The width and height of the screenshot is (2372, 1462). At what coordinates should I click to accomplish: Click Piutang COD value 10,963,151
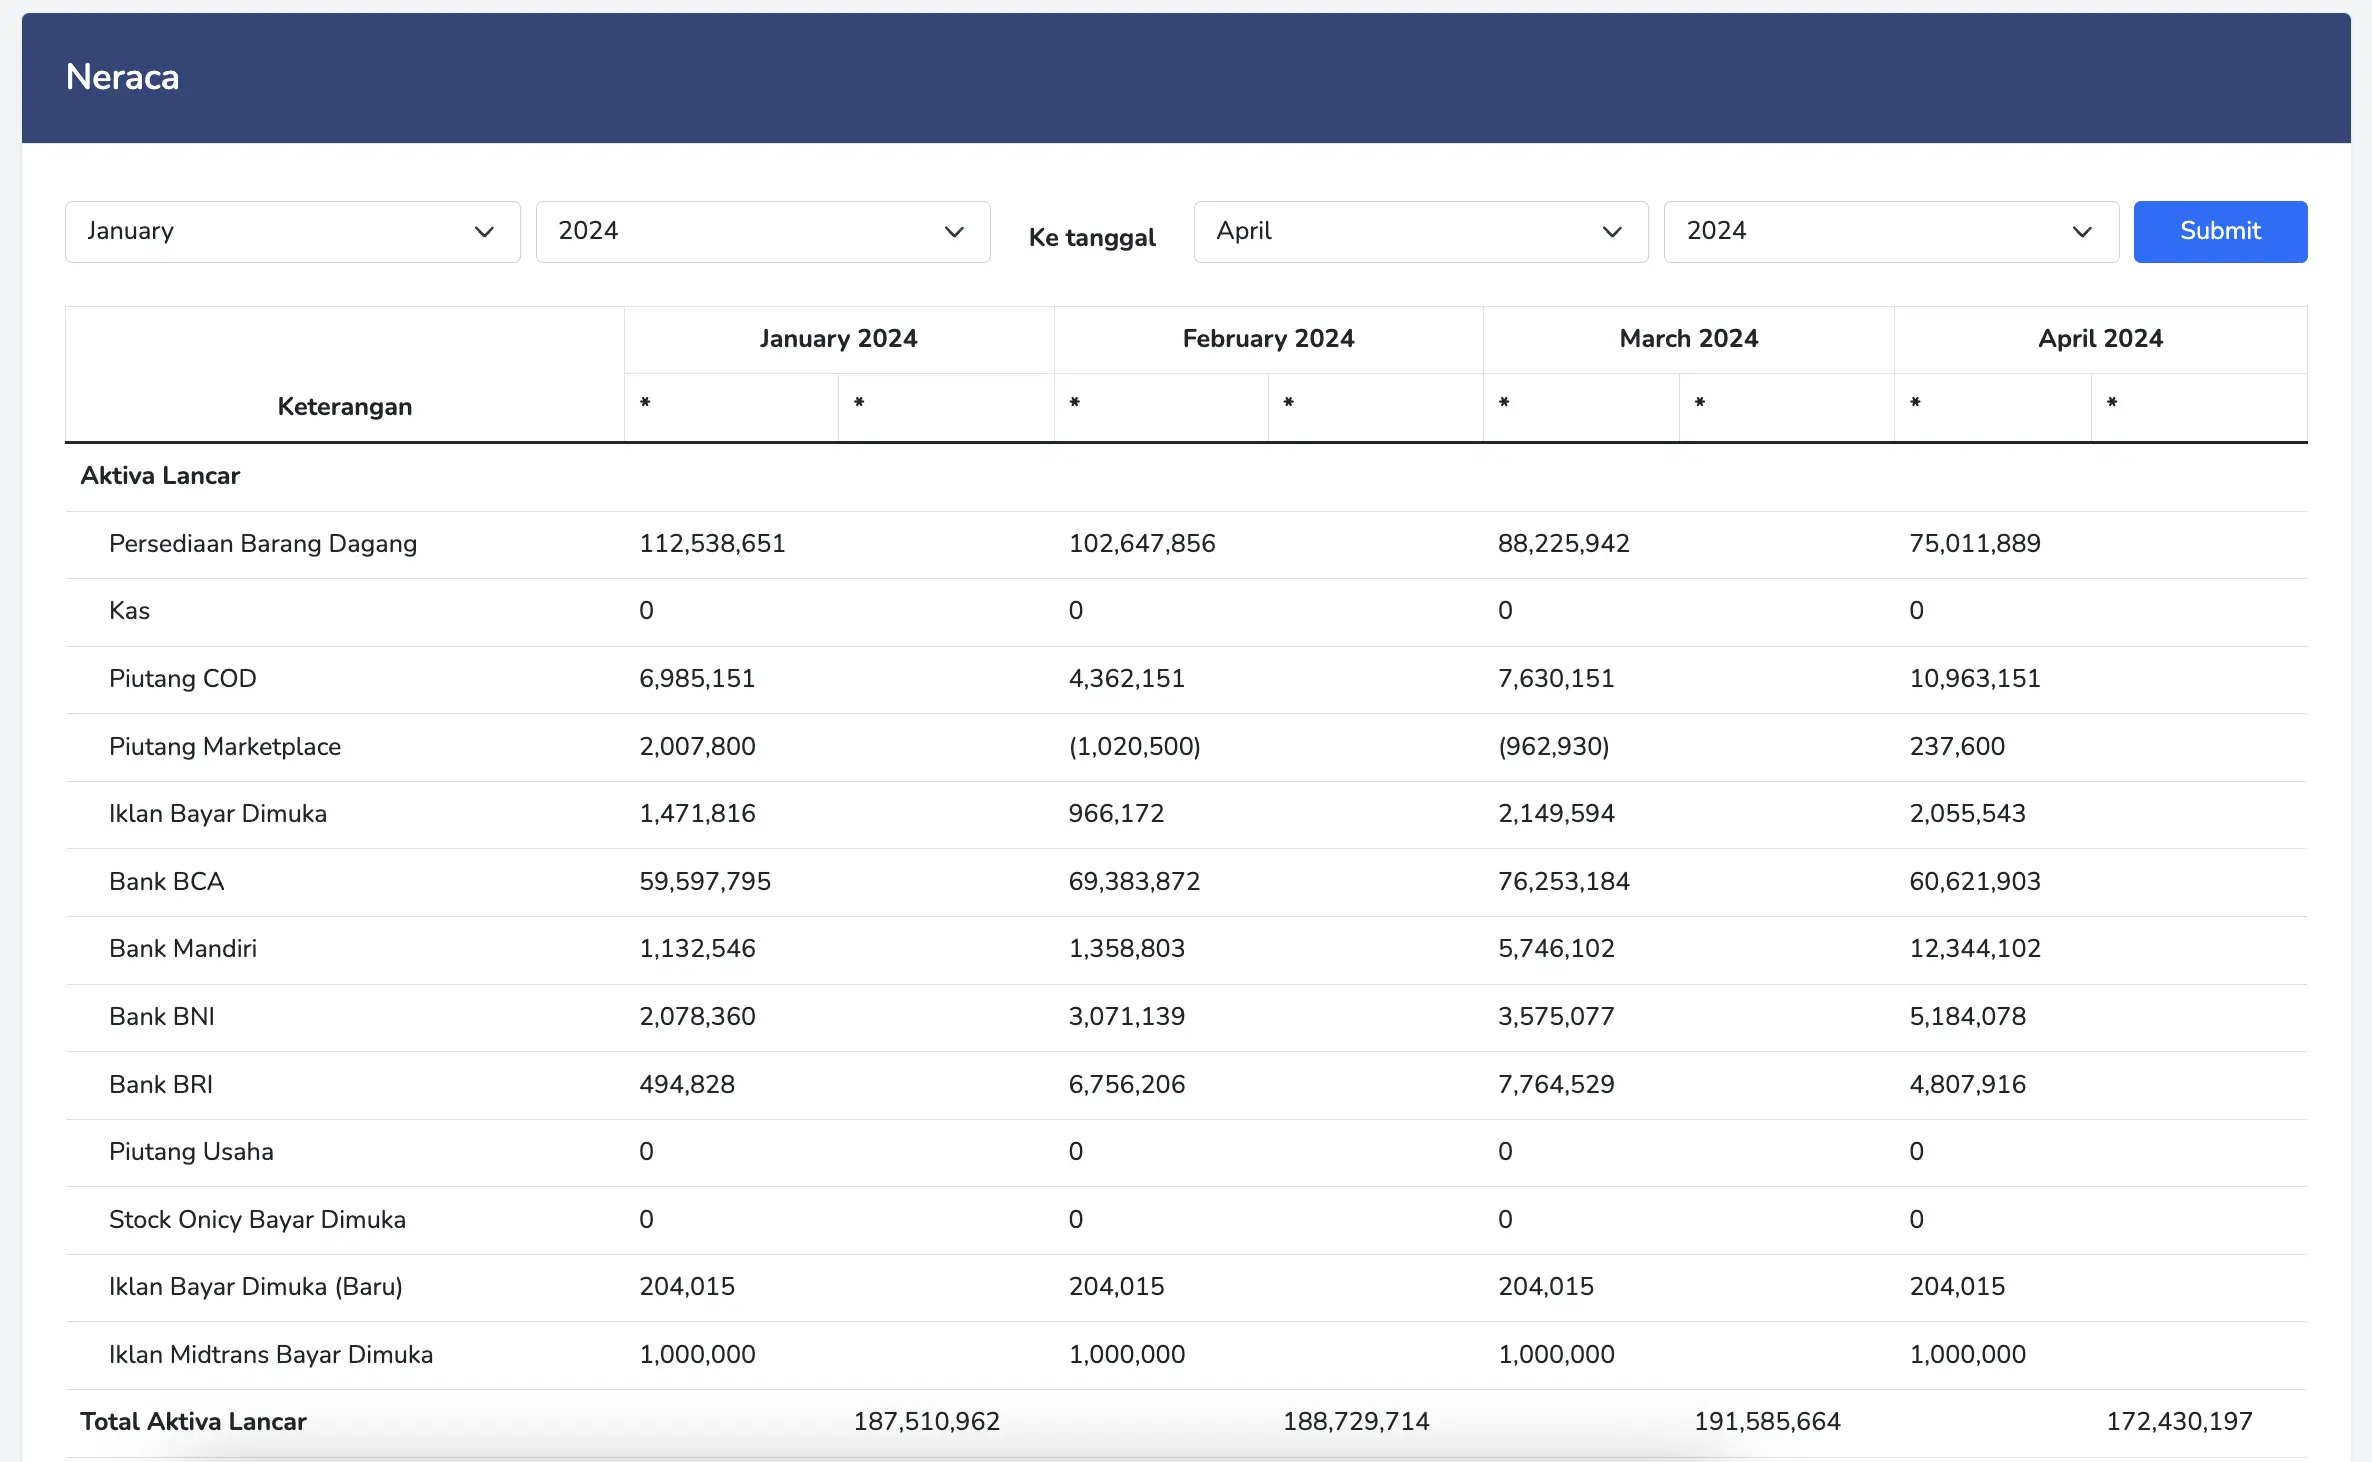tap(1975, 679)
